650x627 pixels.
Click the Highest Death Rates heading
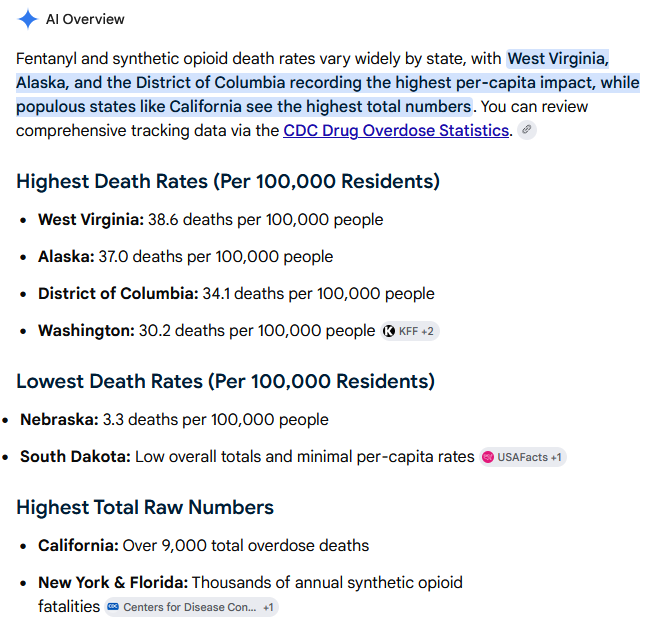tap(228, 182)
